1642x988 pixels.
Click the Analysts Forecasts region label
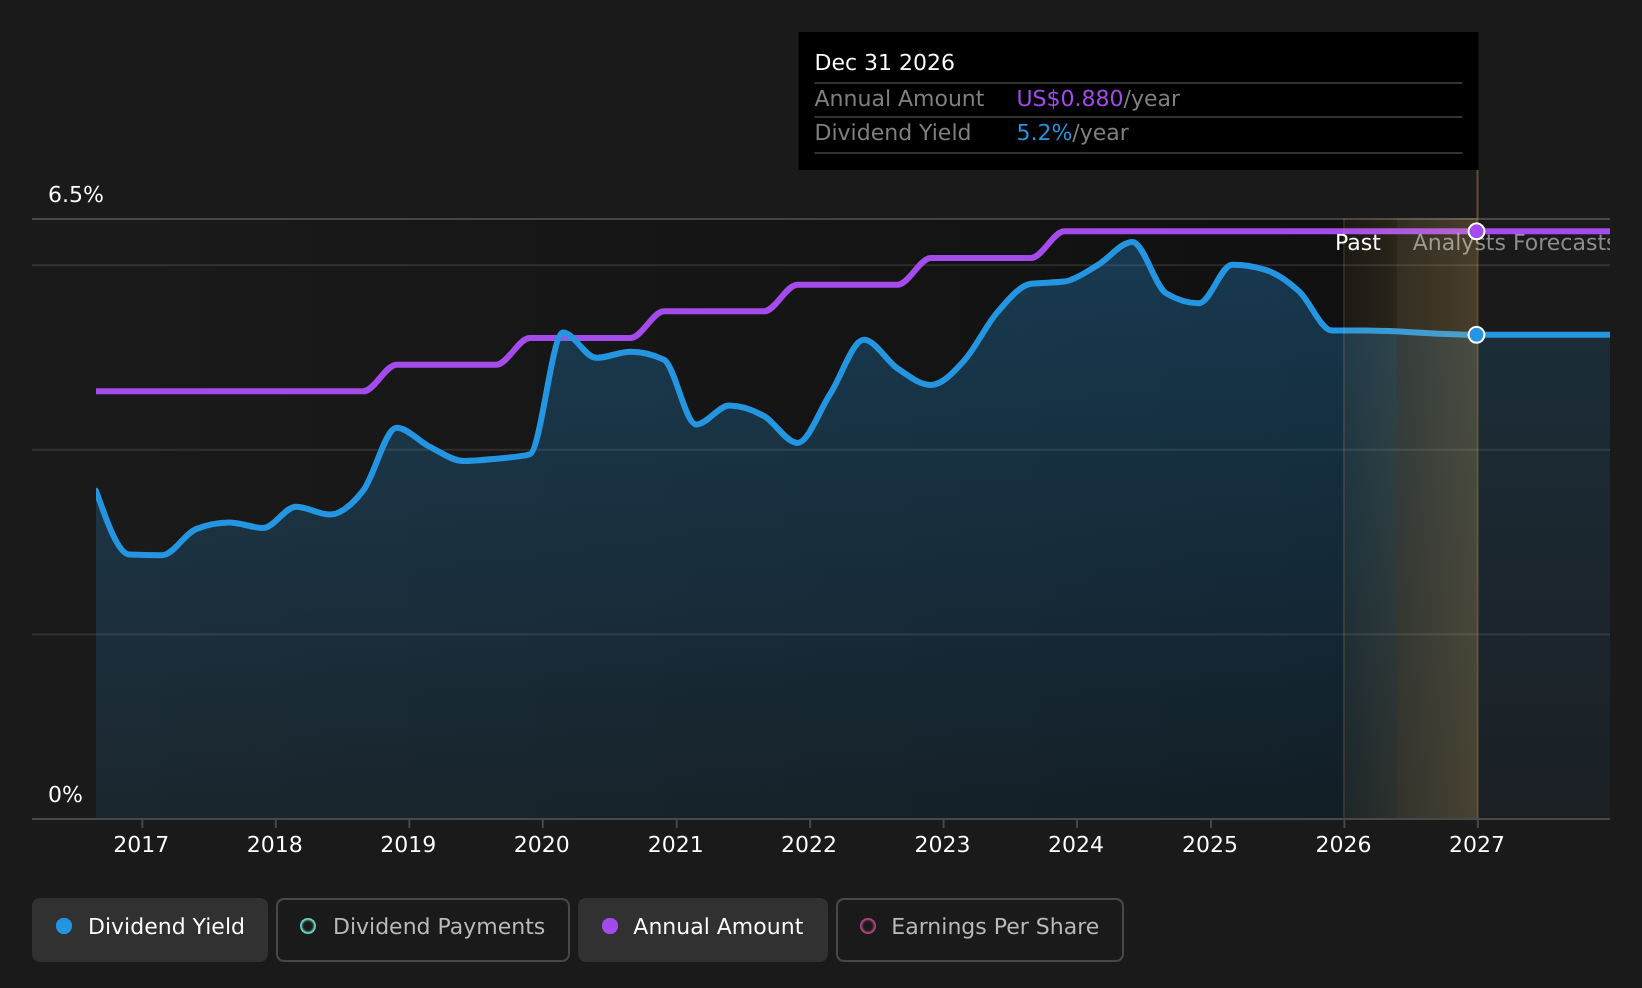pos(1511,243)
